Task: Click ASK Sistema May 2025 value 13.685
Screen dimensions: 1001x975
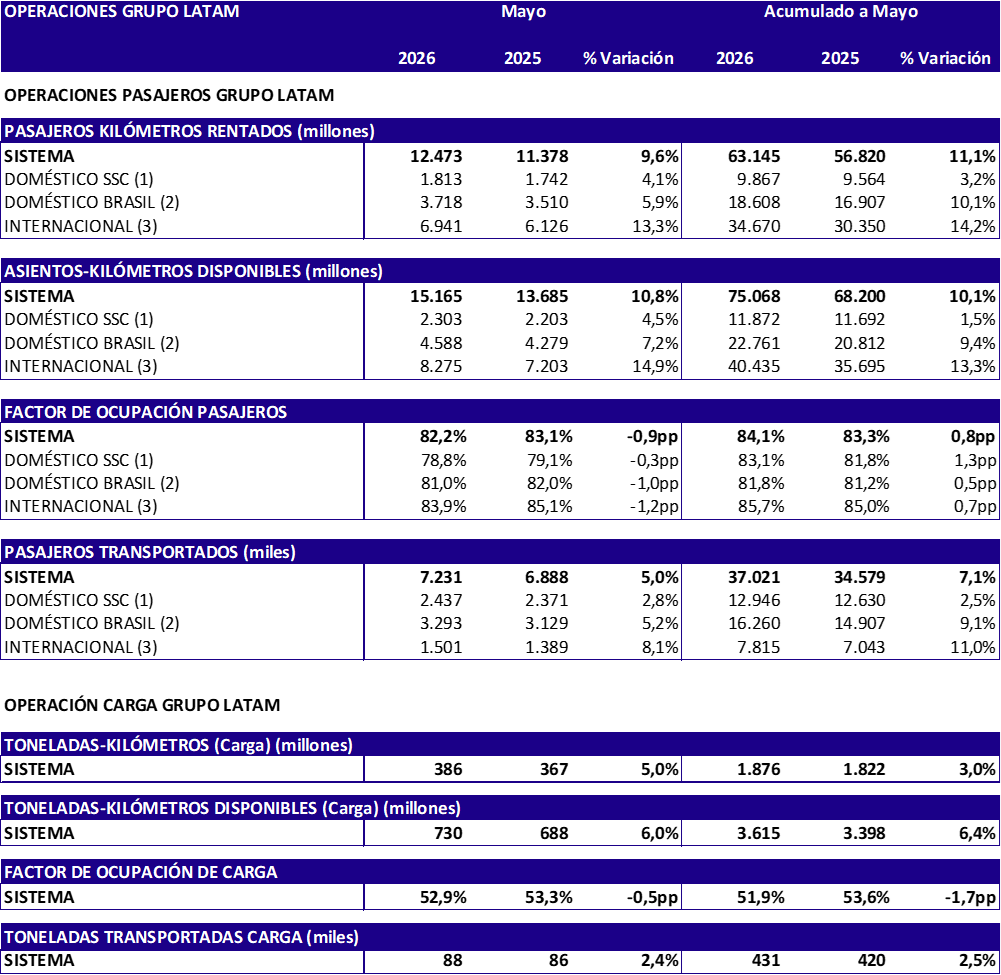Action: point(542,296)
